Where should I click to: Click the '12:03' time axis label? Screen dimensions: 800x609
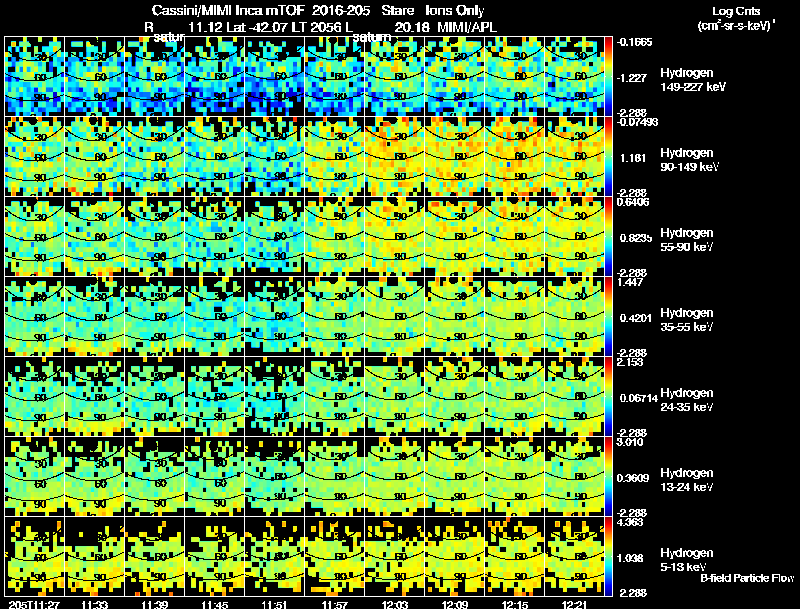(x=395, y=604)
